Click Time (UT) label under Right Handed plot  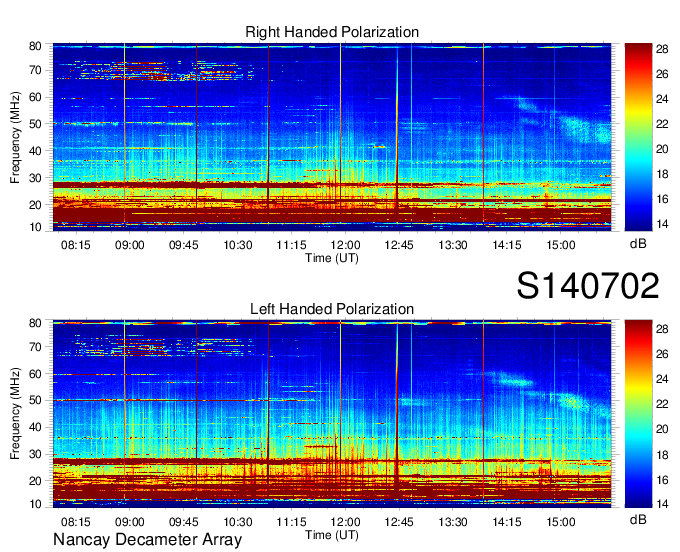point(332,258)
